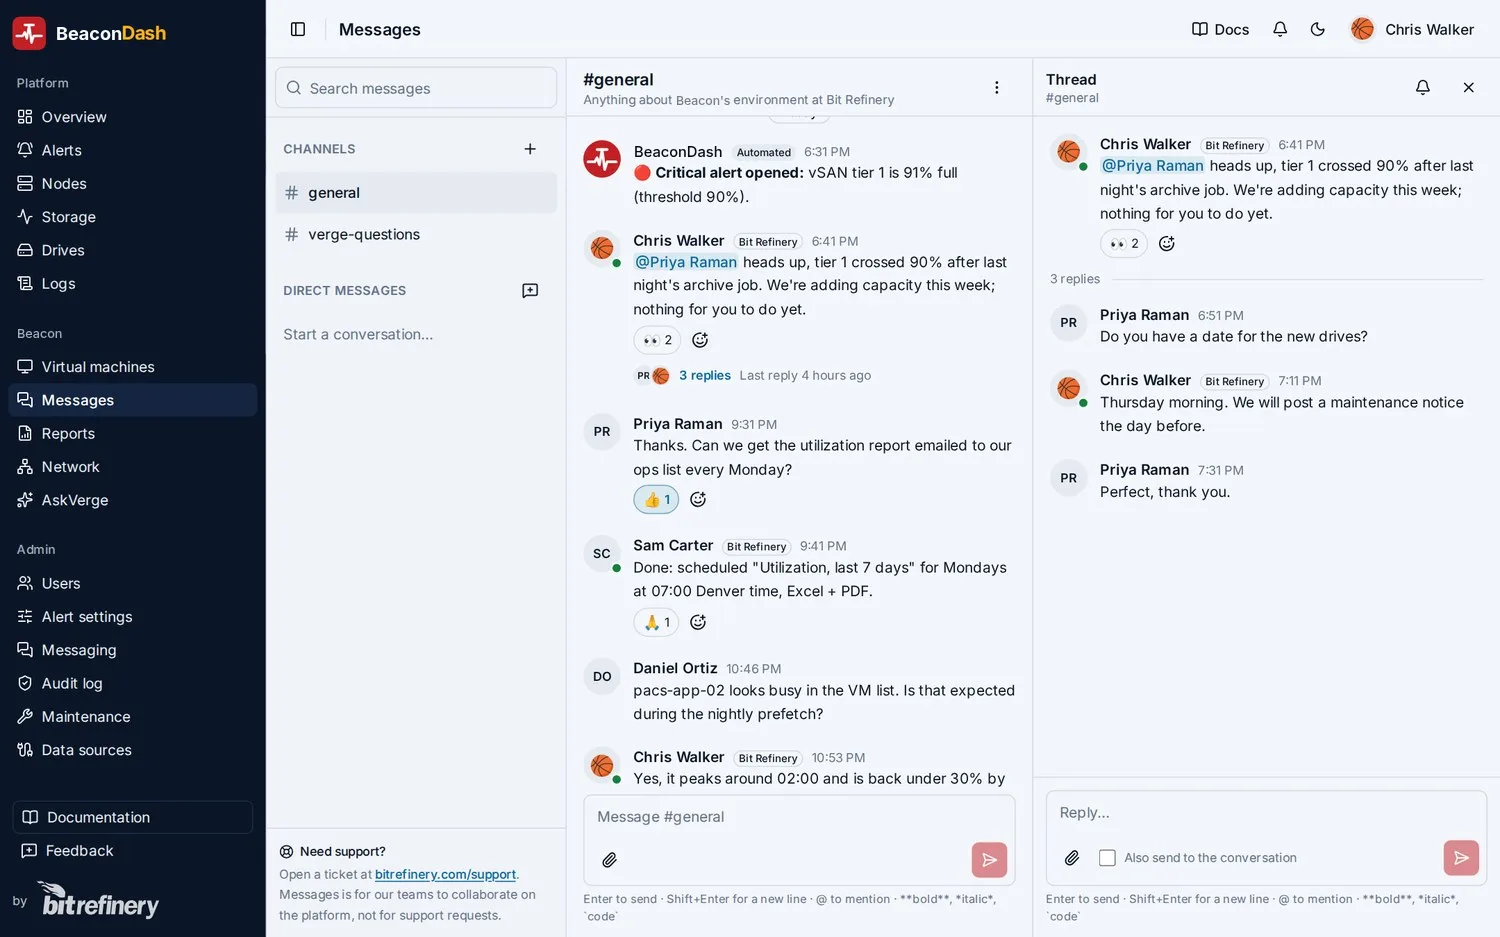Open the Storage section
This screenshot has height=937, width=1500.
[132, 217]
